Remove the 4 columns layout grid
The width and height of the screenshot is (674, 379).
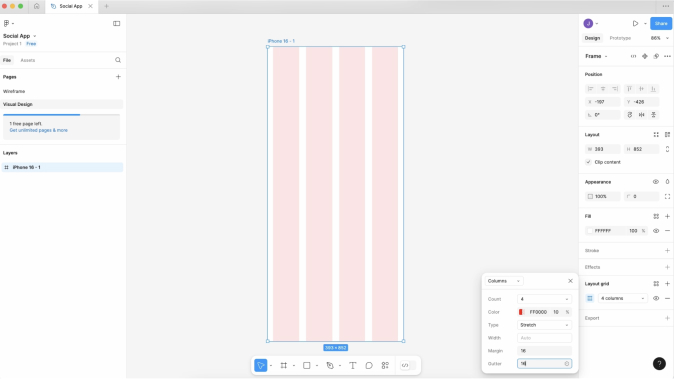point(667,298)
